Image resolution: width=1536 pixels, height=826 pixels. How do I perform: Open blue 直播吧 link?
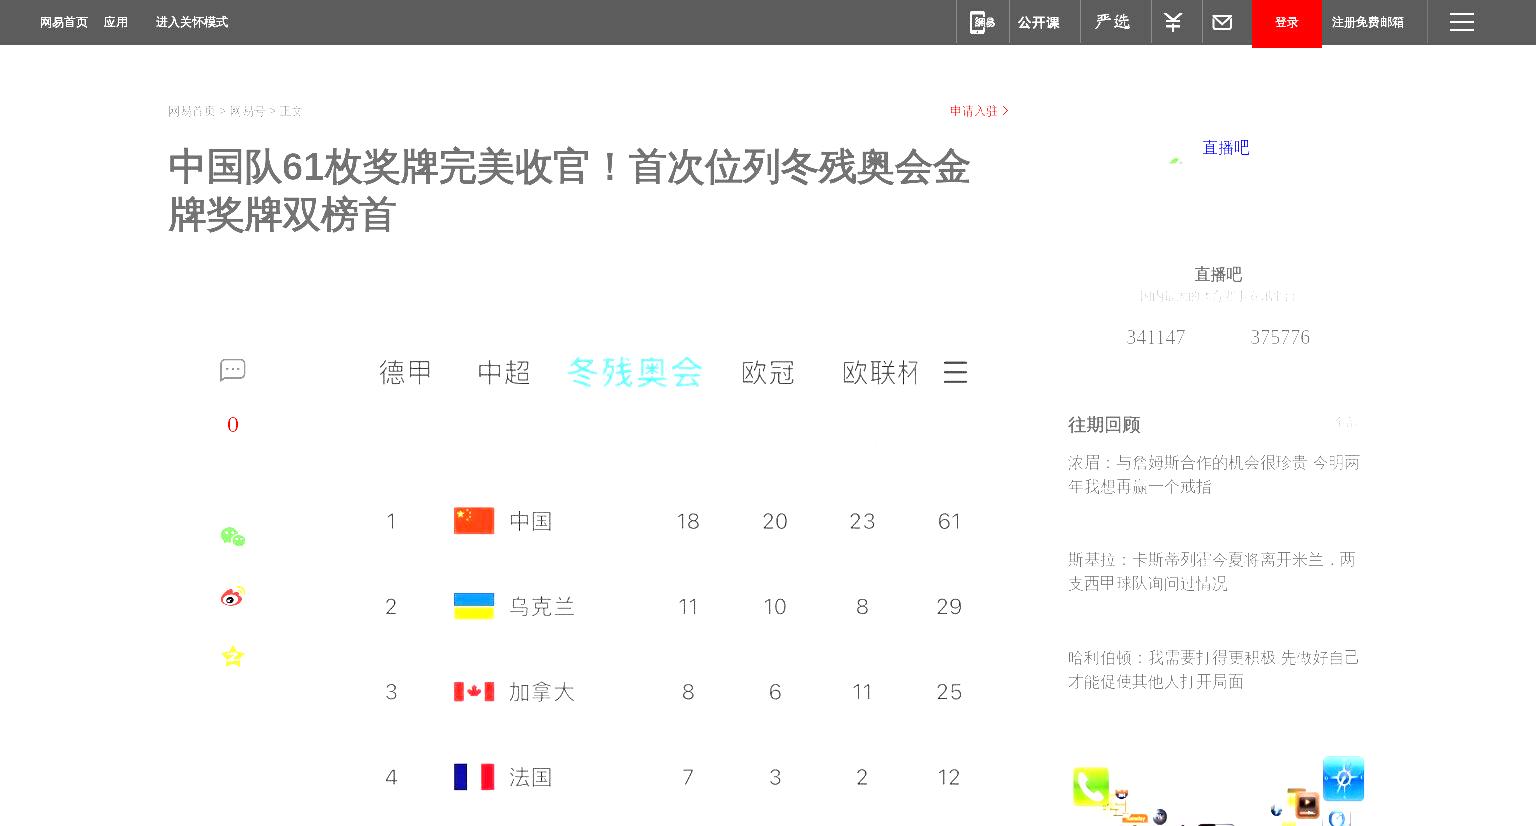[x=1226, y=148]
